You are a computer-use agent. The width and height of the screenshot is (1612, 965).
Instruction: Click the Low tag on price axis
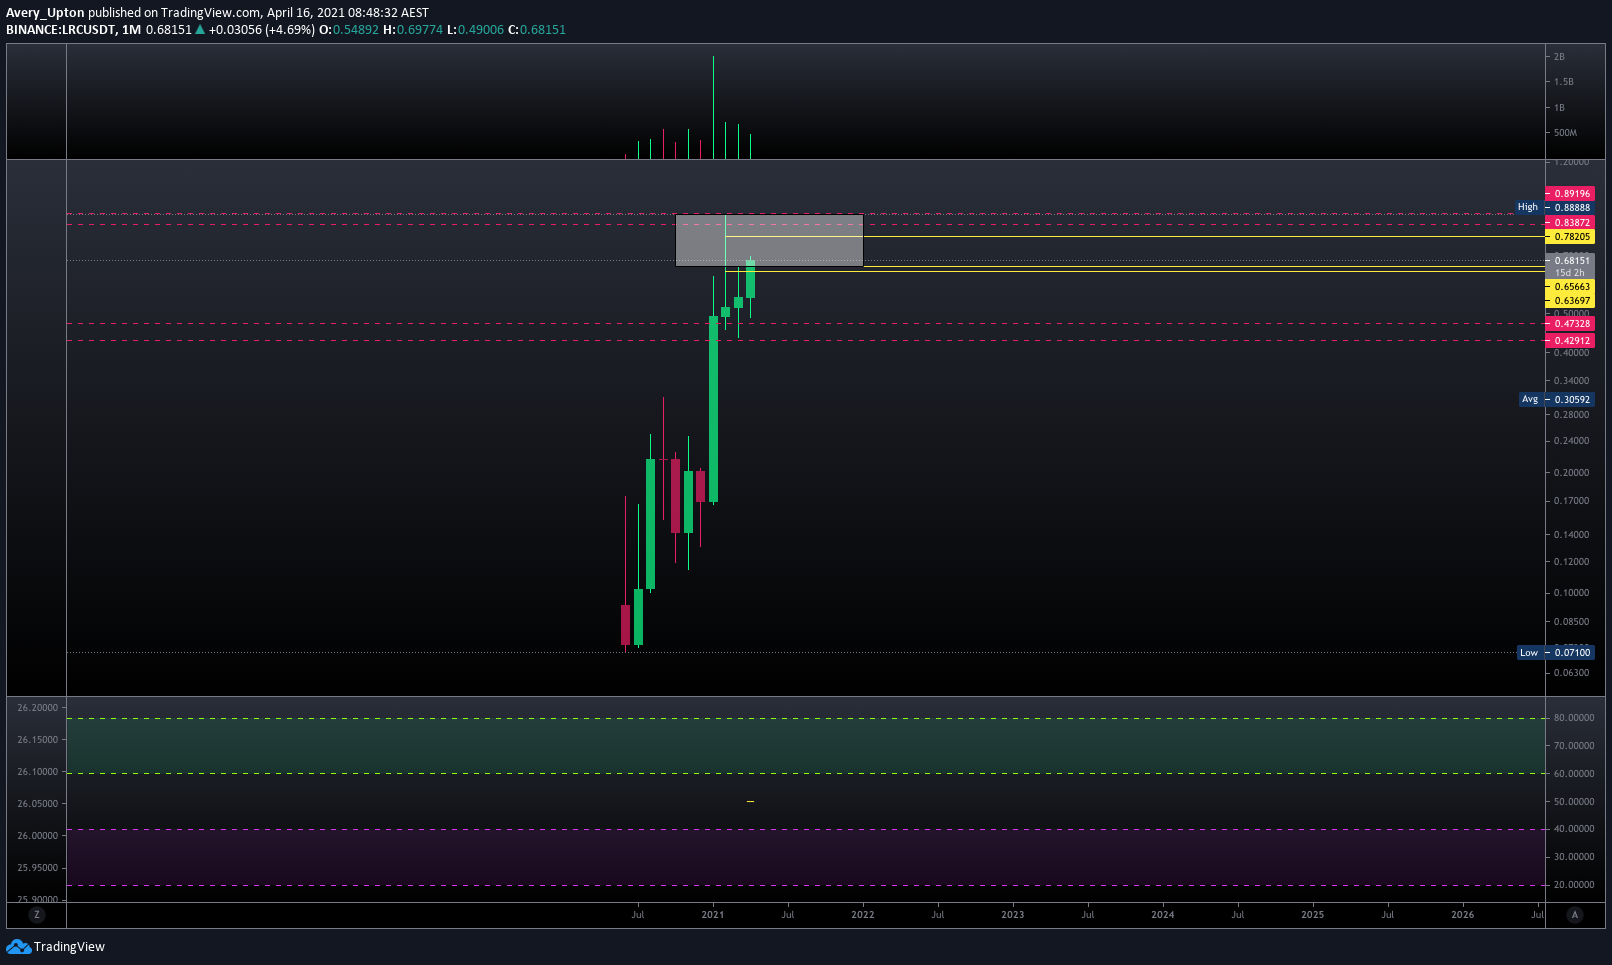1529,653
